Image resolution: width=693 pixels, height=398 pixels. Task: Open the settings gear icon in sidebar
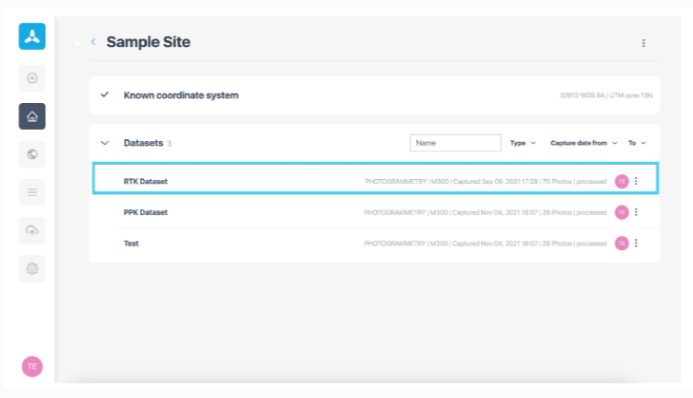[32, 268]
